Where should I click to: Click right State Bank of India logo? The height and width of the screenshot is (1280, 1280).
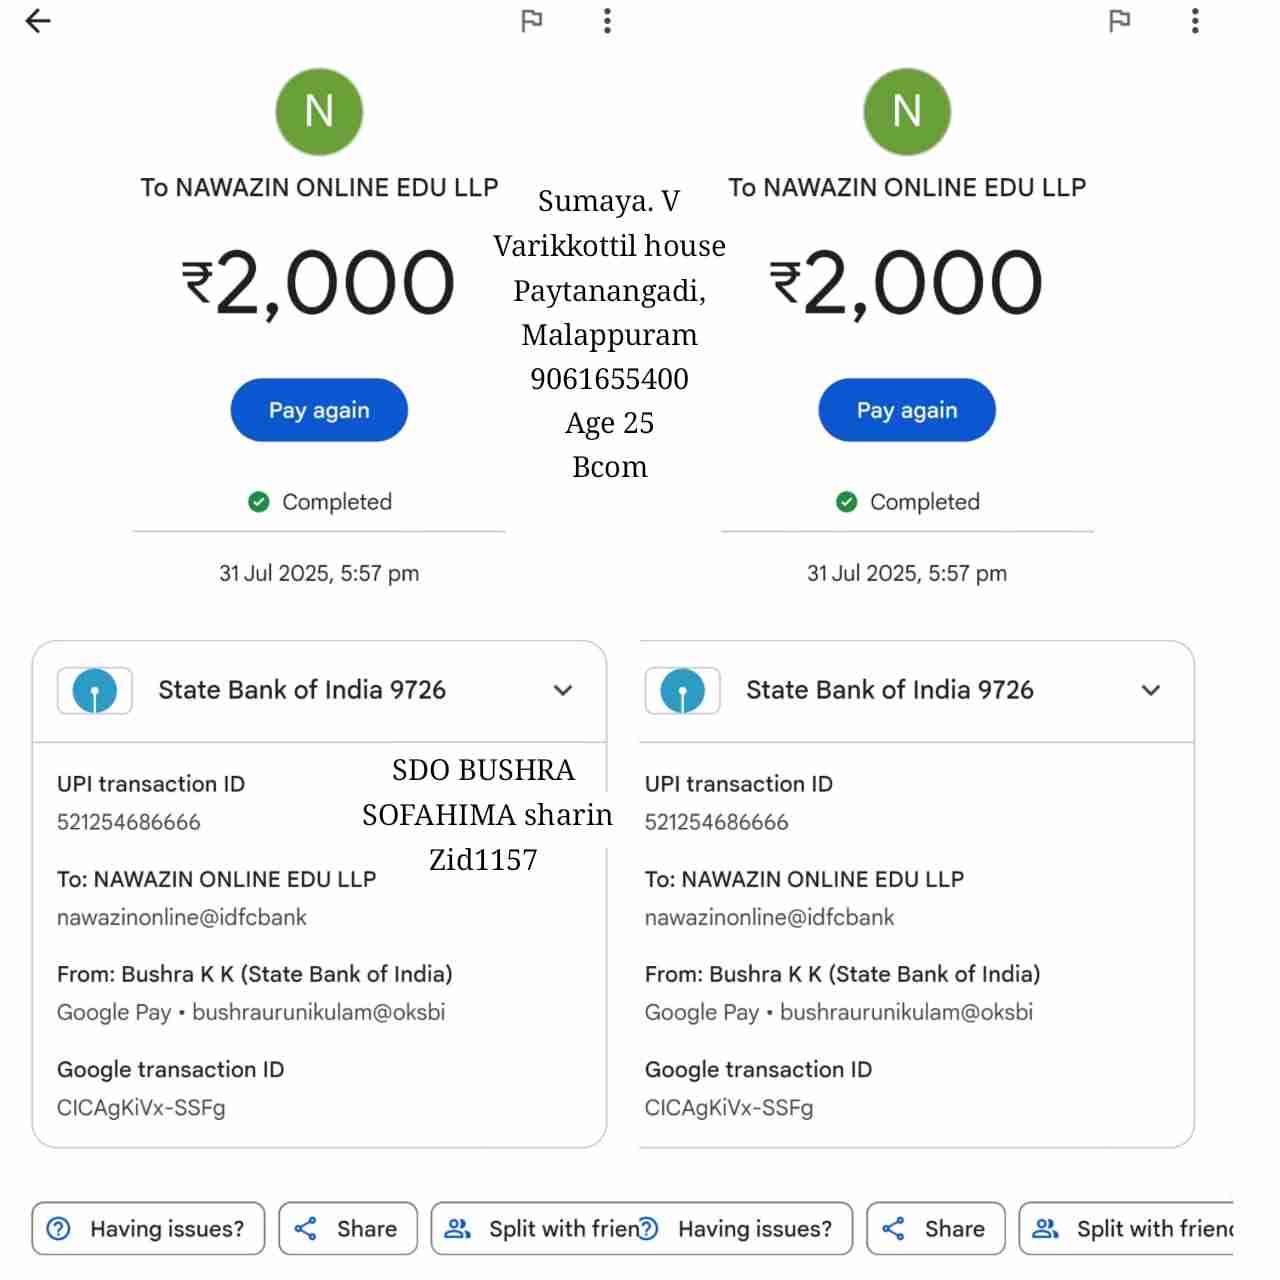click(x=683, y=691)
